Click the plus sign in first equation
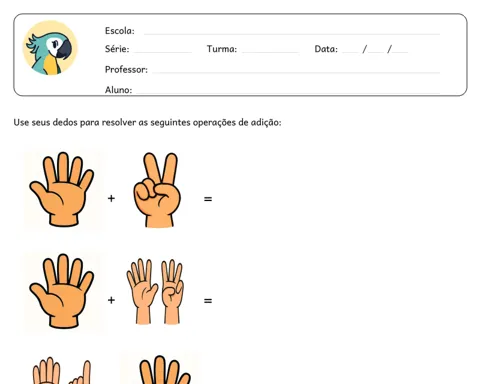 (x=111, y=198)
